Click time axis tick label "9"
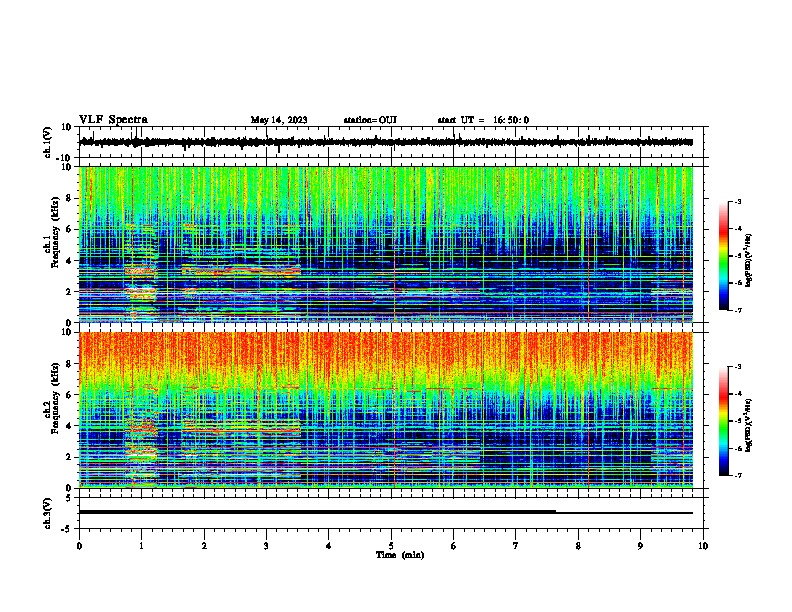The width and height of the screenshot is (792, 612). [640, 546]
